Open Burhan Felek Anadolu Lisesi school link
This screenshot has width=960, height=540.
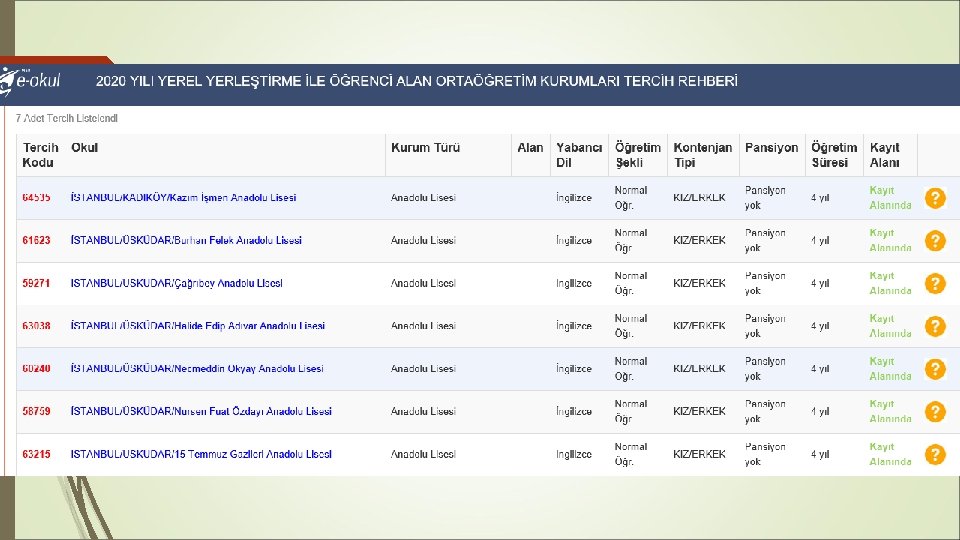(x=186, y=241)
